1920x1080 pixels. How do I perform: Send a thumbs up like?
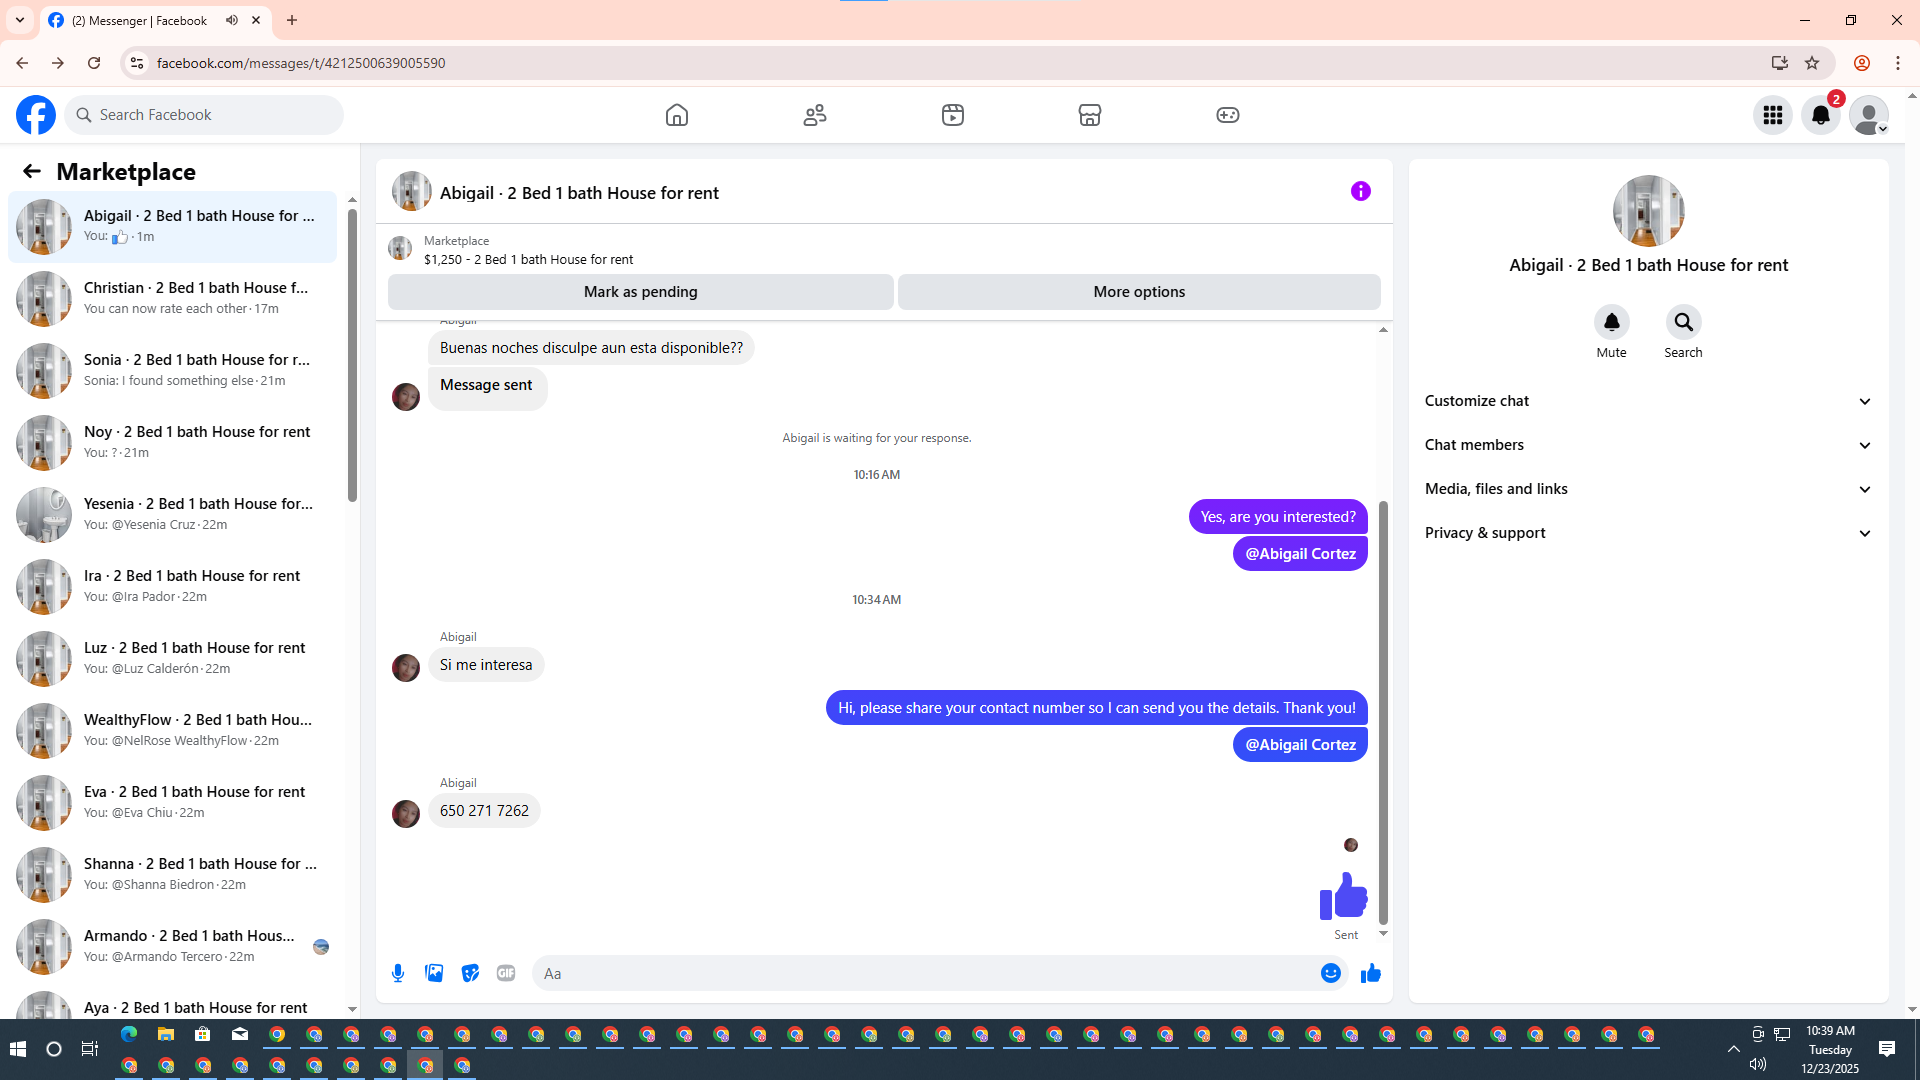pos(1370,973)
